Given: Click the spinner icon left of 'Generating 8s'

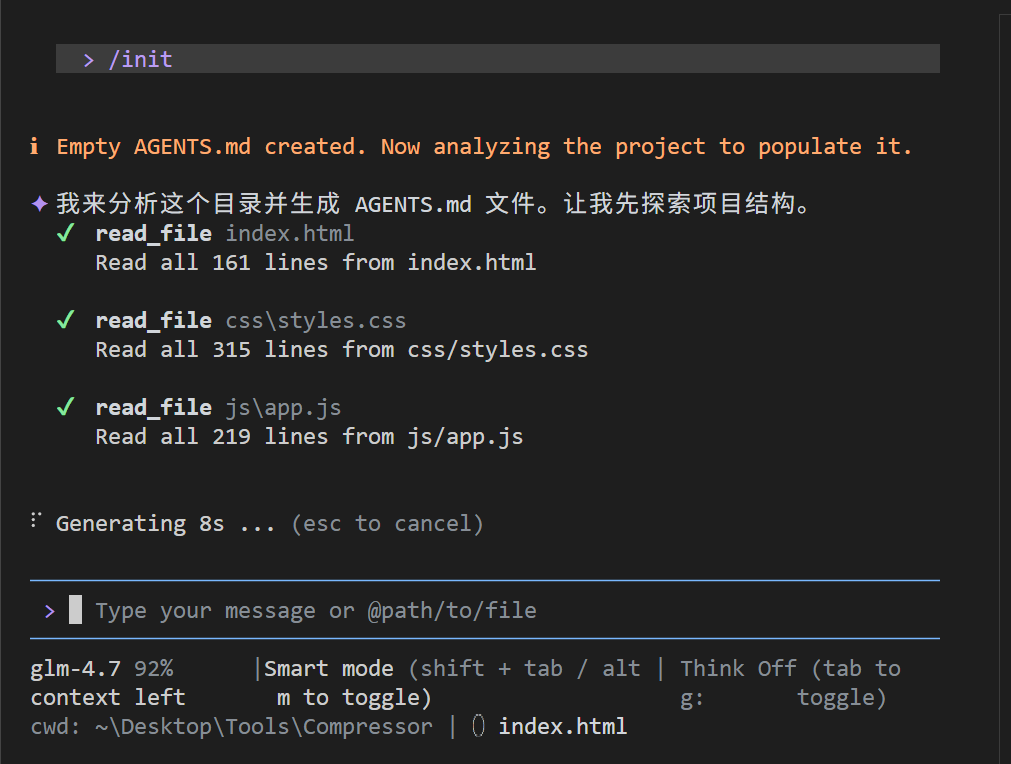Looking at the screenshot, I should pyautogui.click(x=36, y=520).
